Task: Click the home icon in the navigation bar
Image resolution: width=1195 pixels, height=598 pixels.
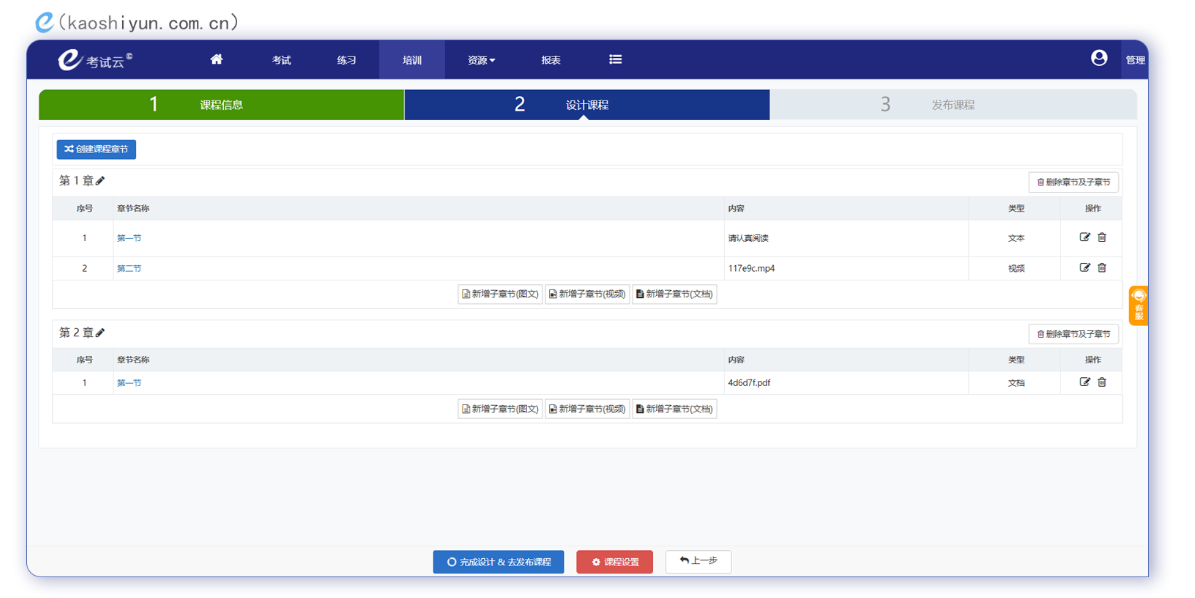Action: (216, 59)
